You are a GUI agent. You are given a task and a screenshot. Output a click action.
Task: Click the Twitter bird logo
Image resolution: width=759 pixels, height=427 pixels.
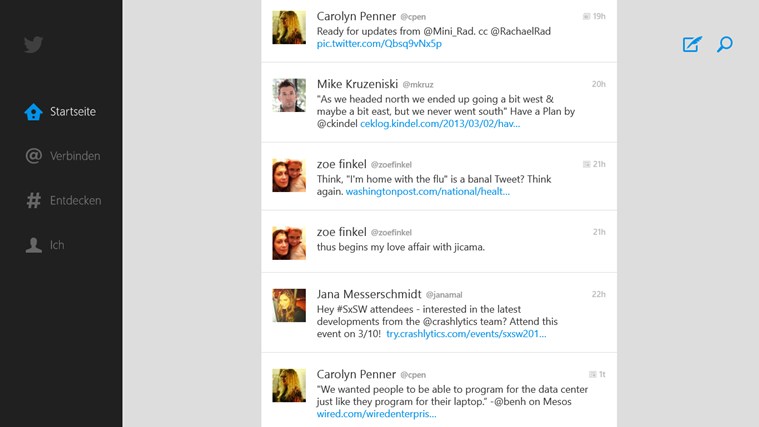point(33,45)
